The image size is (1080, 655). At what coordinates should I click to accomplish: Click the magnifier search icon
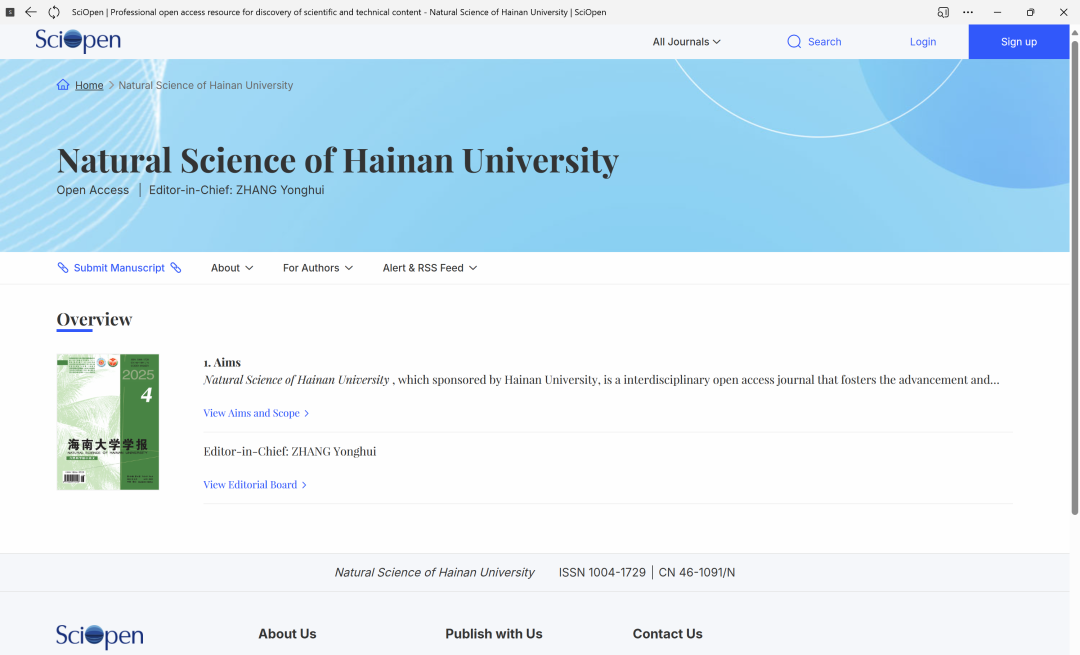coord(794,41)
